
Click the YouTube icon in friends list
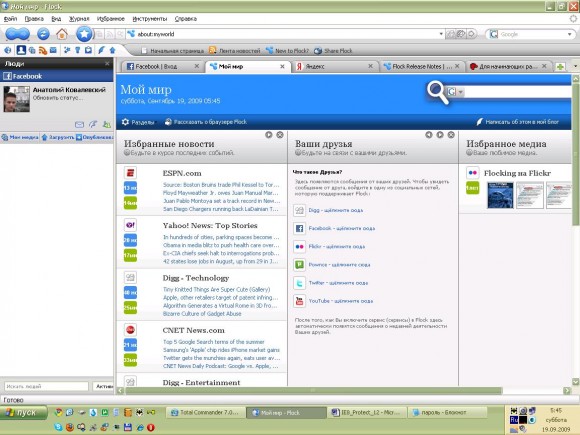click(299, 301)
